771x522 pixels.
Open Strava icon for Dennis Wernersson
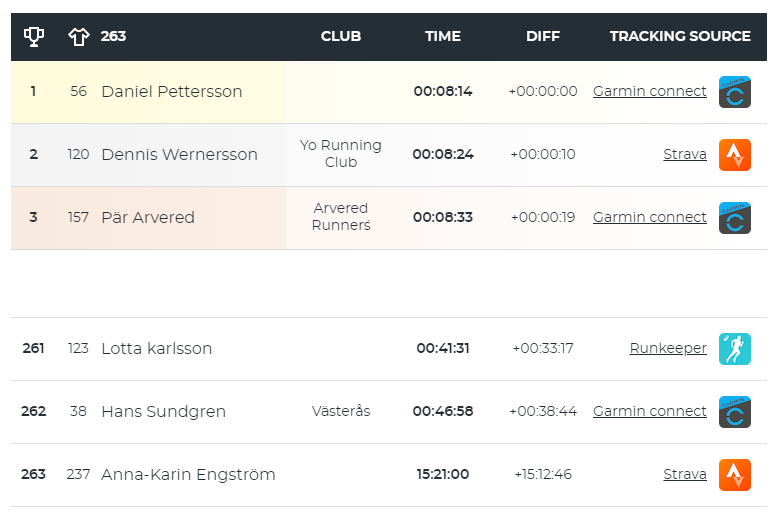pyautogui.click(x=735, y=155)
